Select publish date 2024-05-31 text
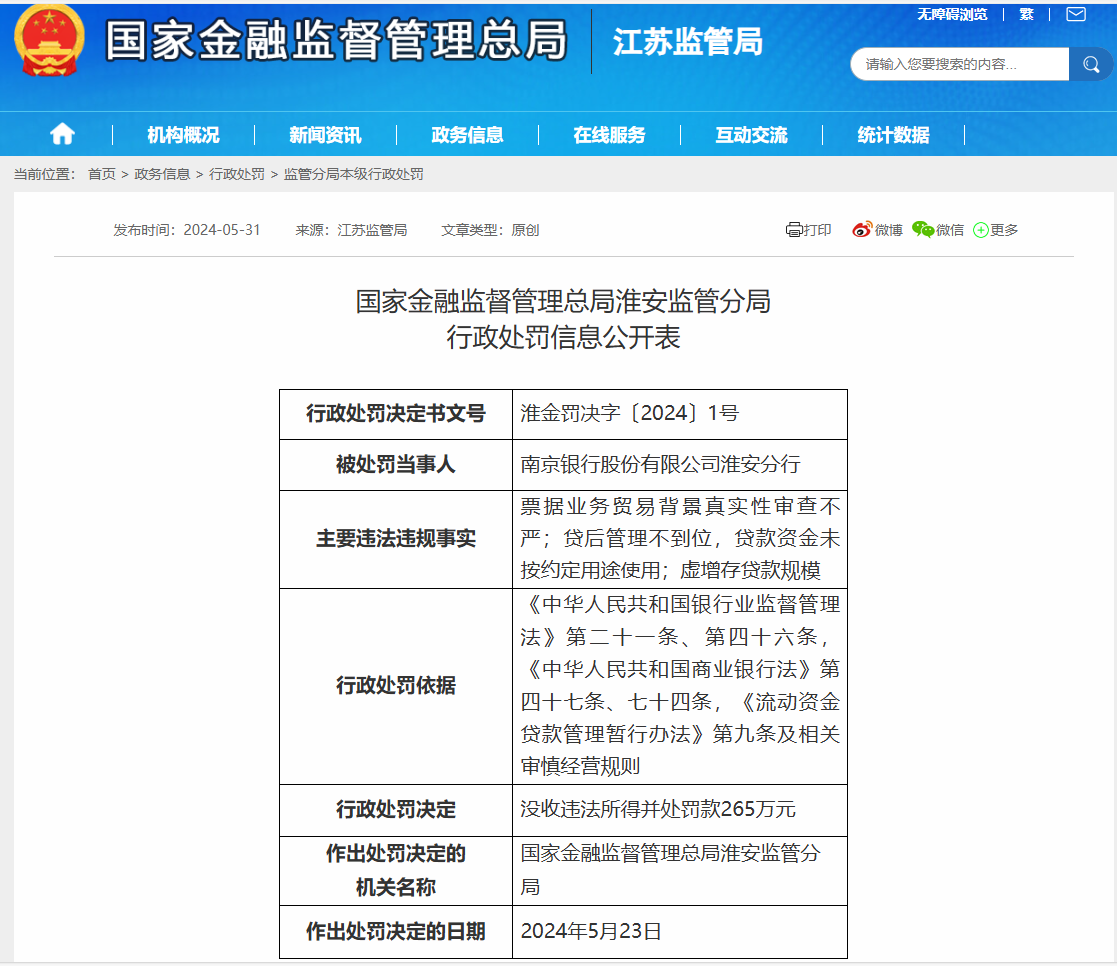Screen dimensions: 1117x966 point(222,230)
